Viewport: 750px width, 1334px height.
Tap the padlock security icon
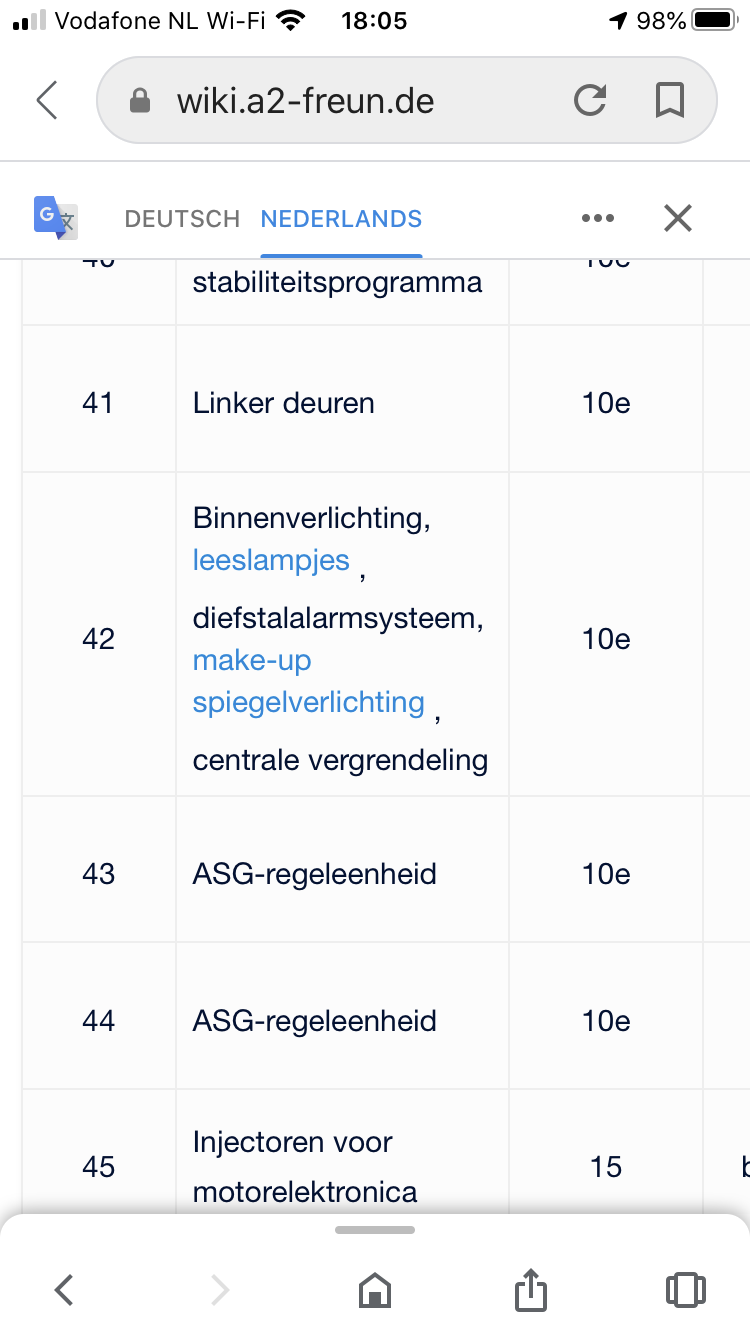(x=140, y=100)
